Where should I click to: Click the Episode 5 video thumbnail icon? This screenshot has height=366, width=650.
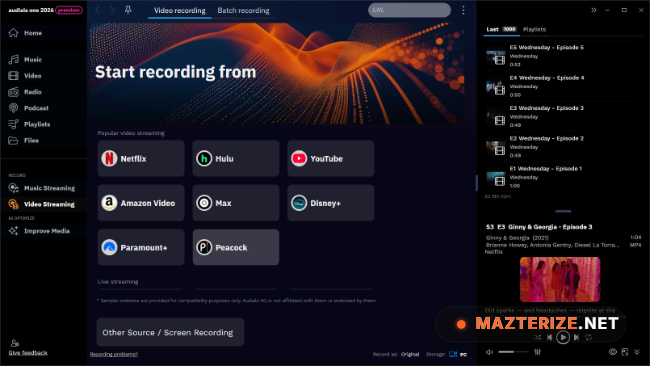click(x=496, y=58)
